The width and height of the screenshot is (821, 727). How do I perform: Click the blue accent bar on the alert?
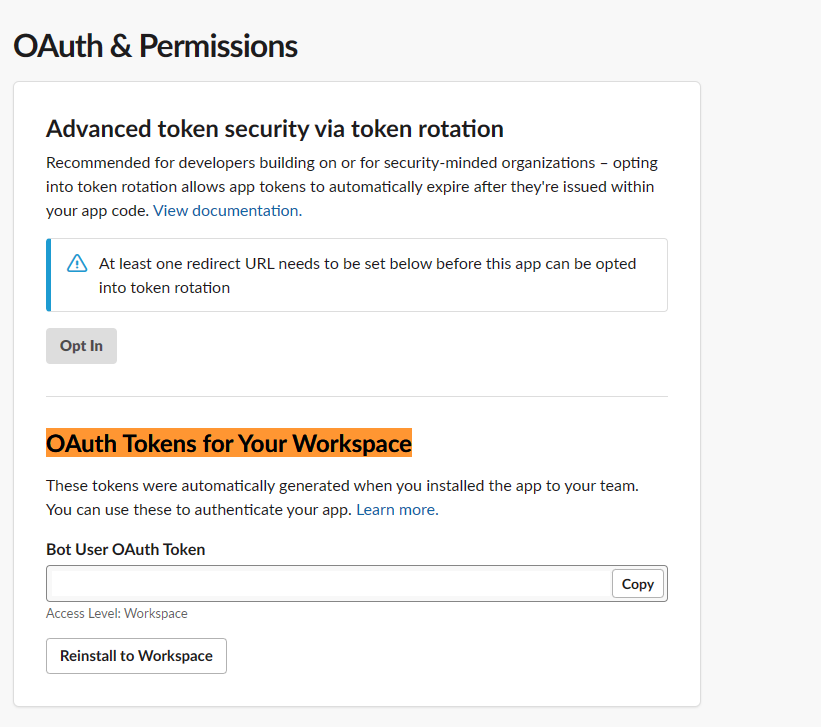[48, 275]
